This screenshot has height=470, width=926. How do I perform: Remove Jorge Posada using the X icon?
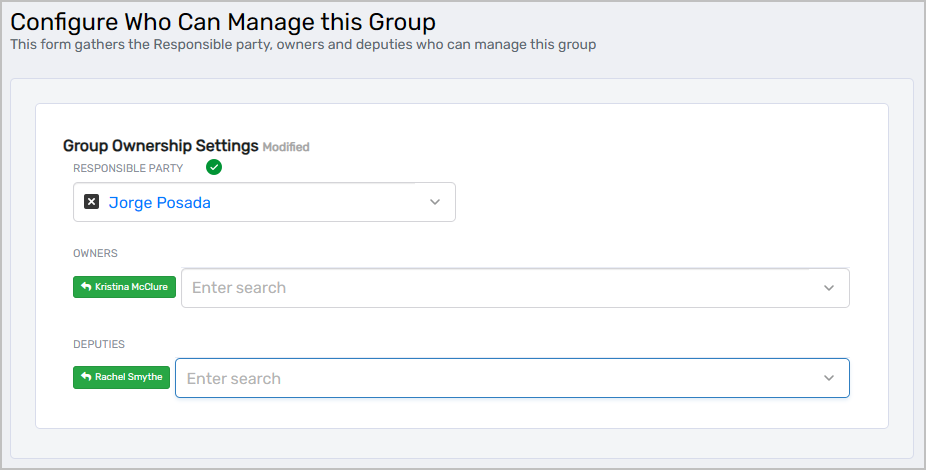[x=91, y=202]
